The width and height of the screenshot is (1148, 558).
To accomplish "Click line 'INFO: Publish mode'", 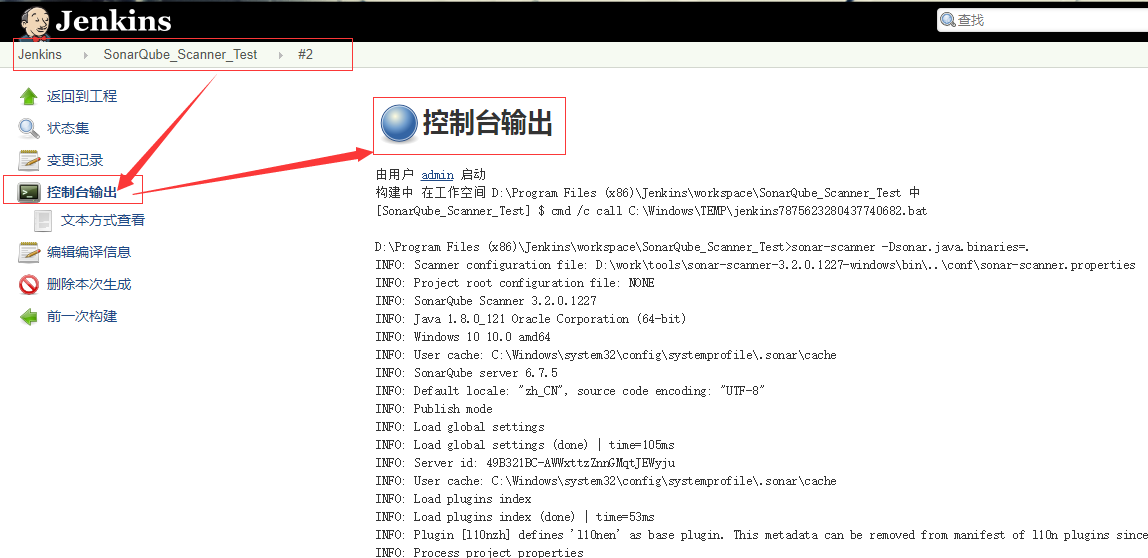I will pyautogui.click(x=433, y=409).
